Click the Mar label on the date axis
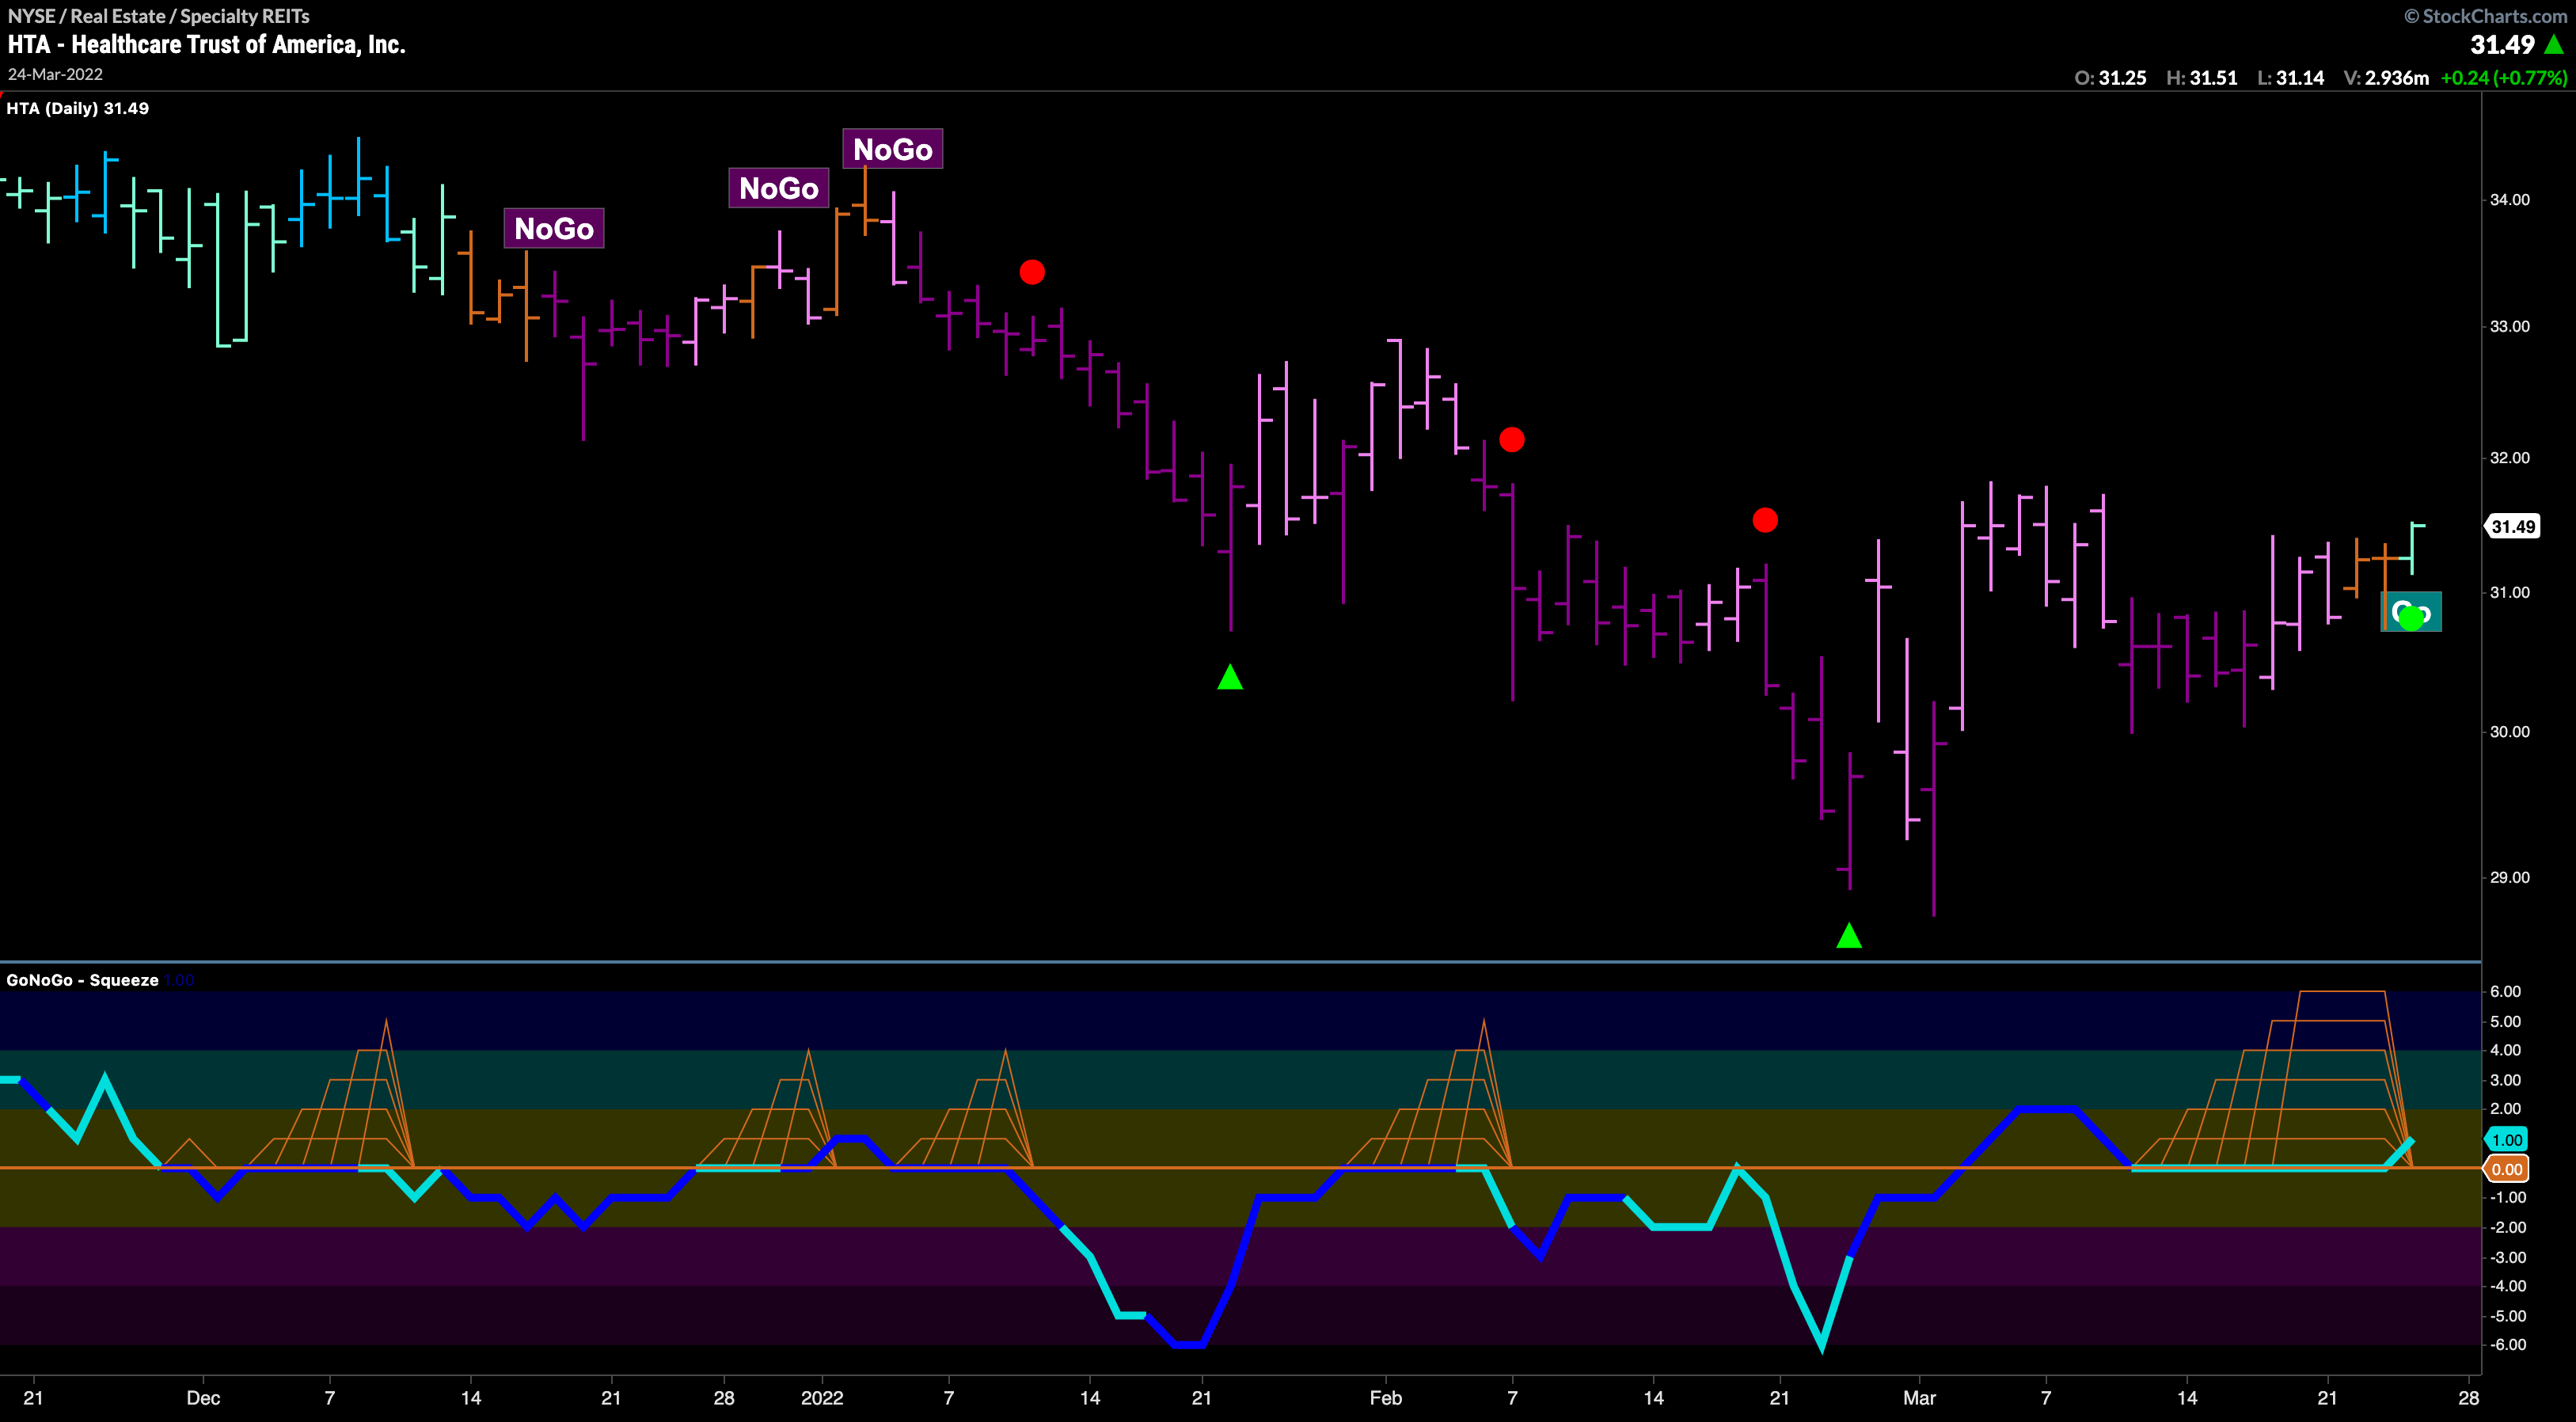Image resolution: width=2576 pixels, height=1422 pixels. (x=1919, y=1398)
